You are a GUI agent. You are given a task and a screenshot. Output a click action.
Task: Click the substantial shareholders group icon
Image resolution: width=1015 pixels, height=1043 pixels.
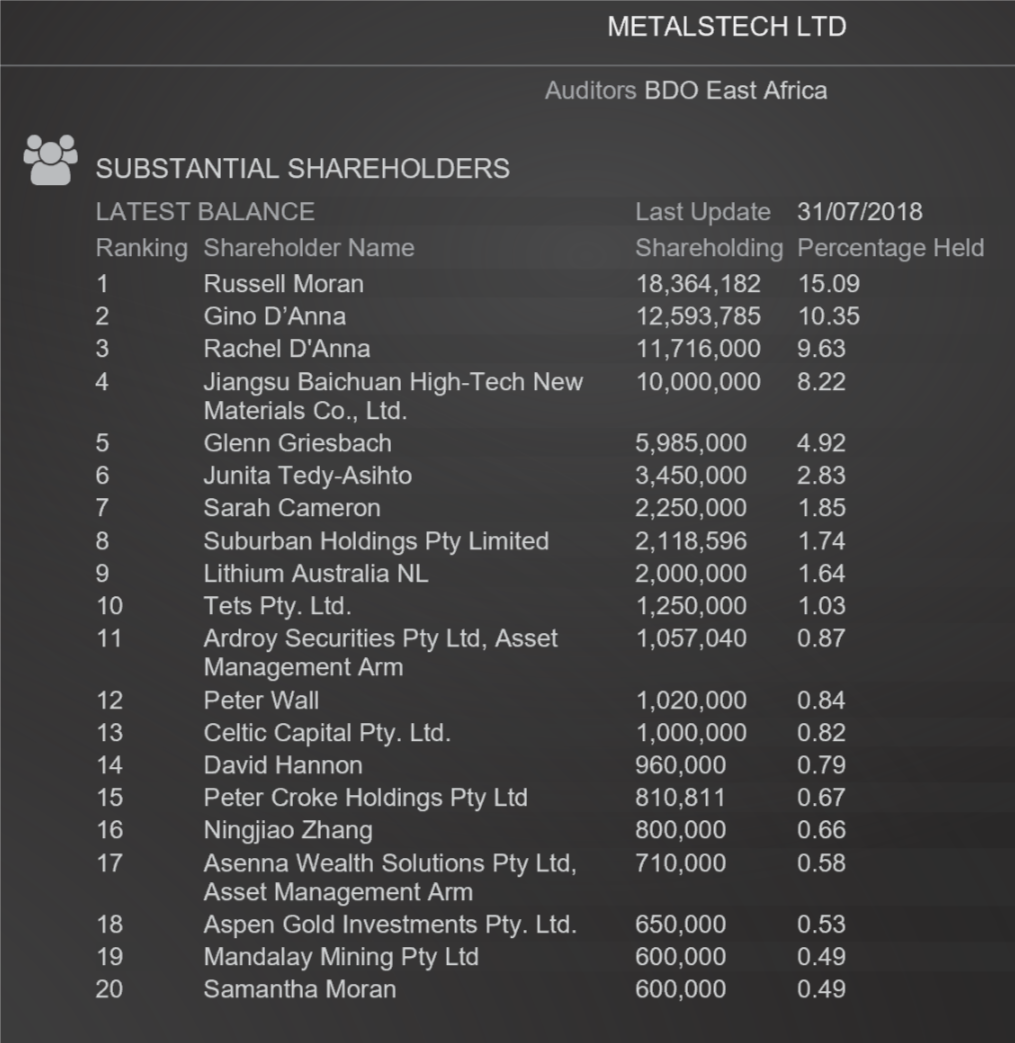pyautogui.click(x=50, y=160)
